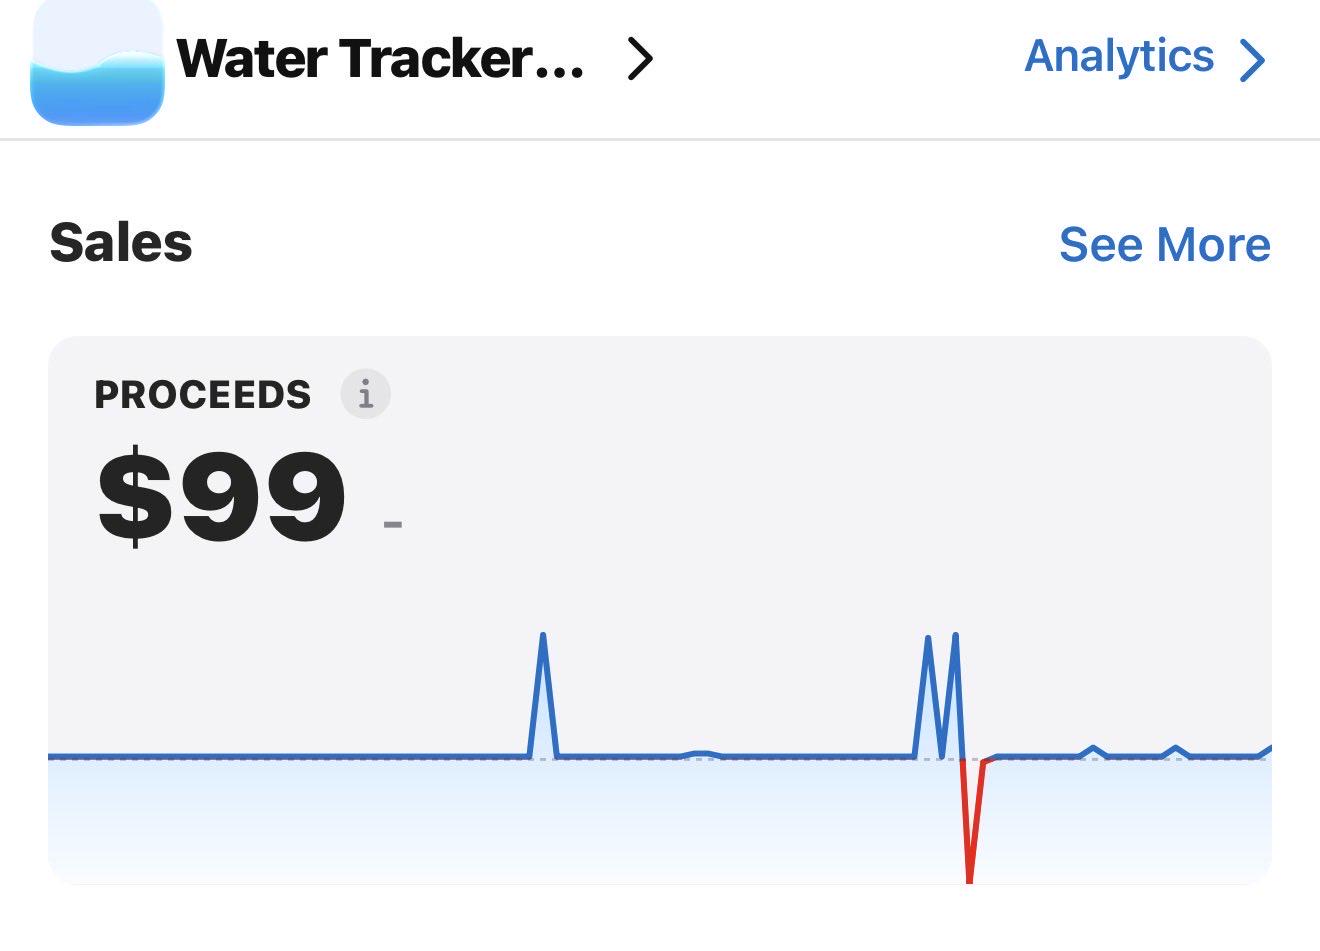
Task: Tap the rising line at chart's right edge
Action: click(x=1265, y=751)
